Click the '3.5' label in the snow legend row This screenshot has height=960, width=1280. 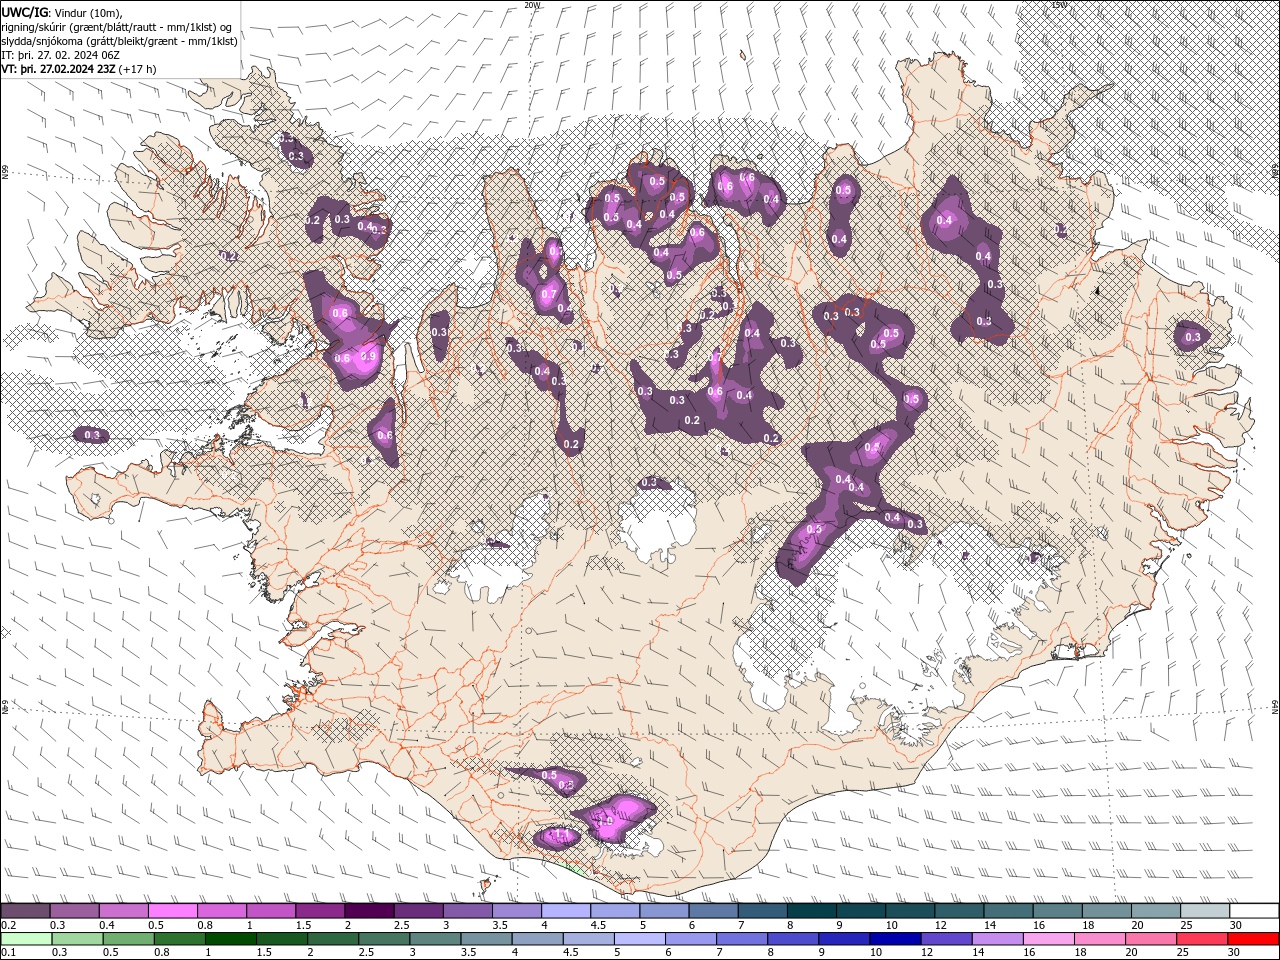500,925
